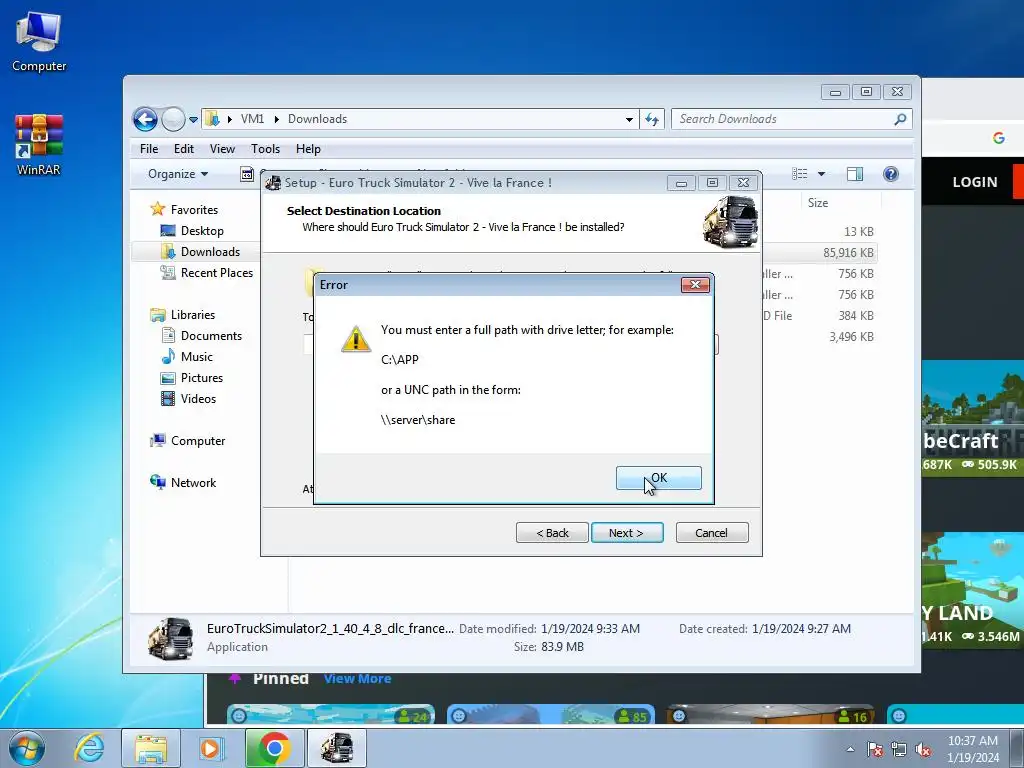Expand the Organize dropdown
The width and height of the screenshot is (1024, 768).
coord(178,174)
